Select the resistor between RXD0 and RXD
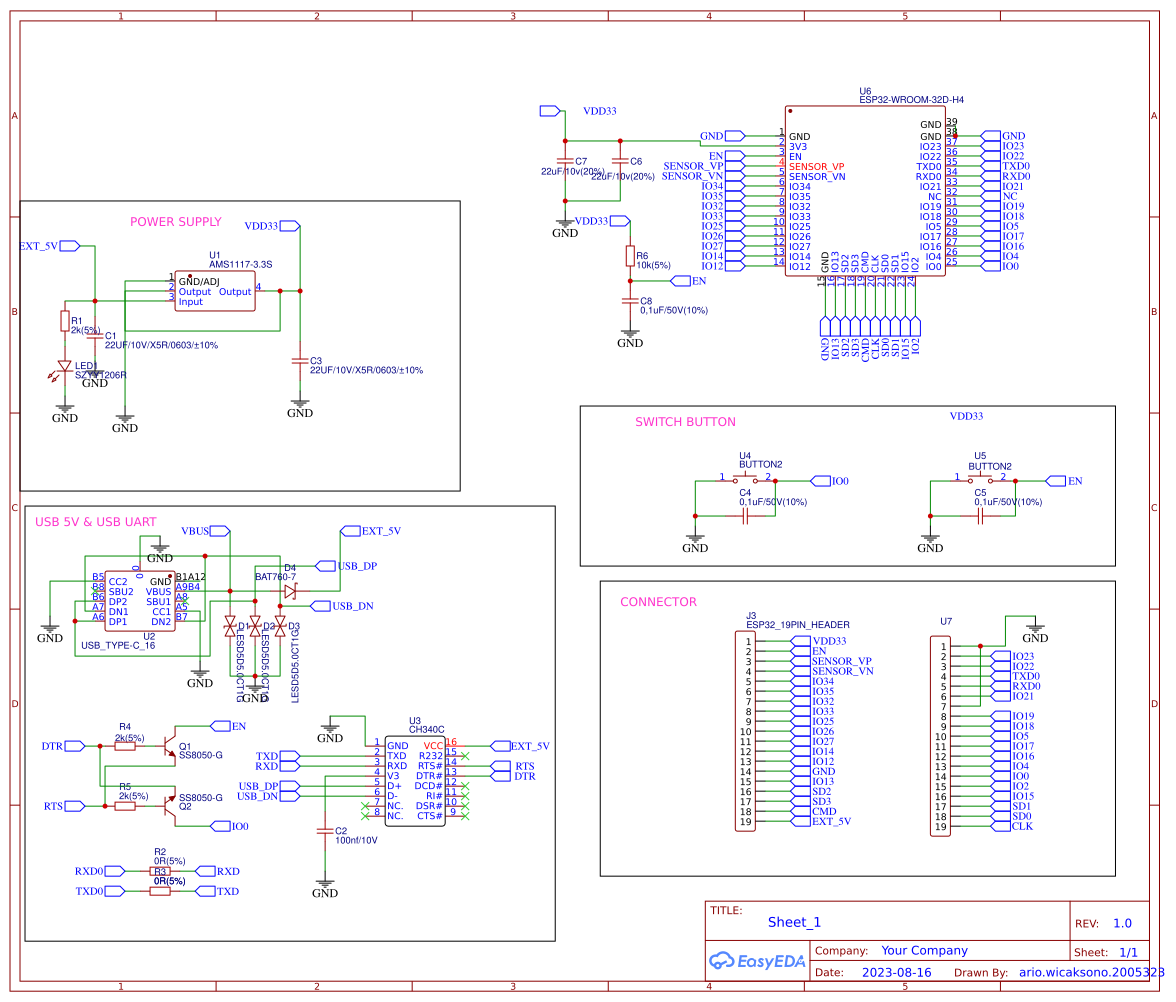Image resolution: width=1176 pixels, height=1002 pixels. click(160, 872)
